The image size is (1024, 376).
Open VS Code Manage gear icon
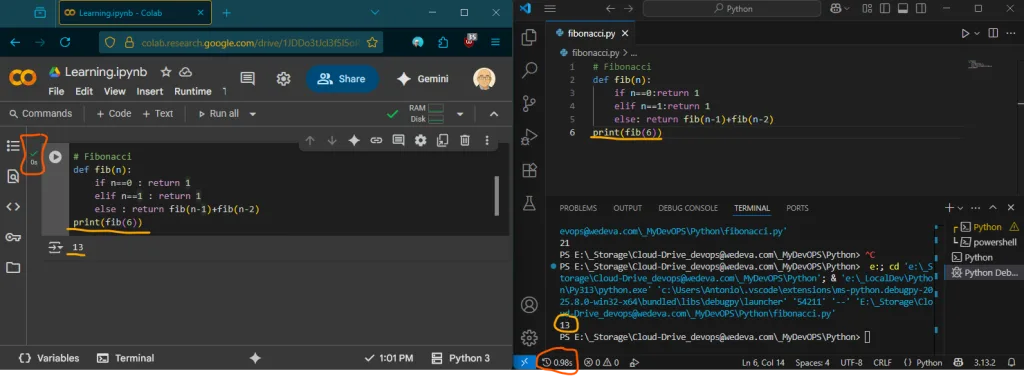530,337
